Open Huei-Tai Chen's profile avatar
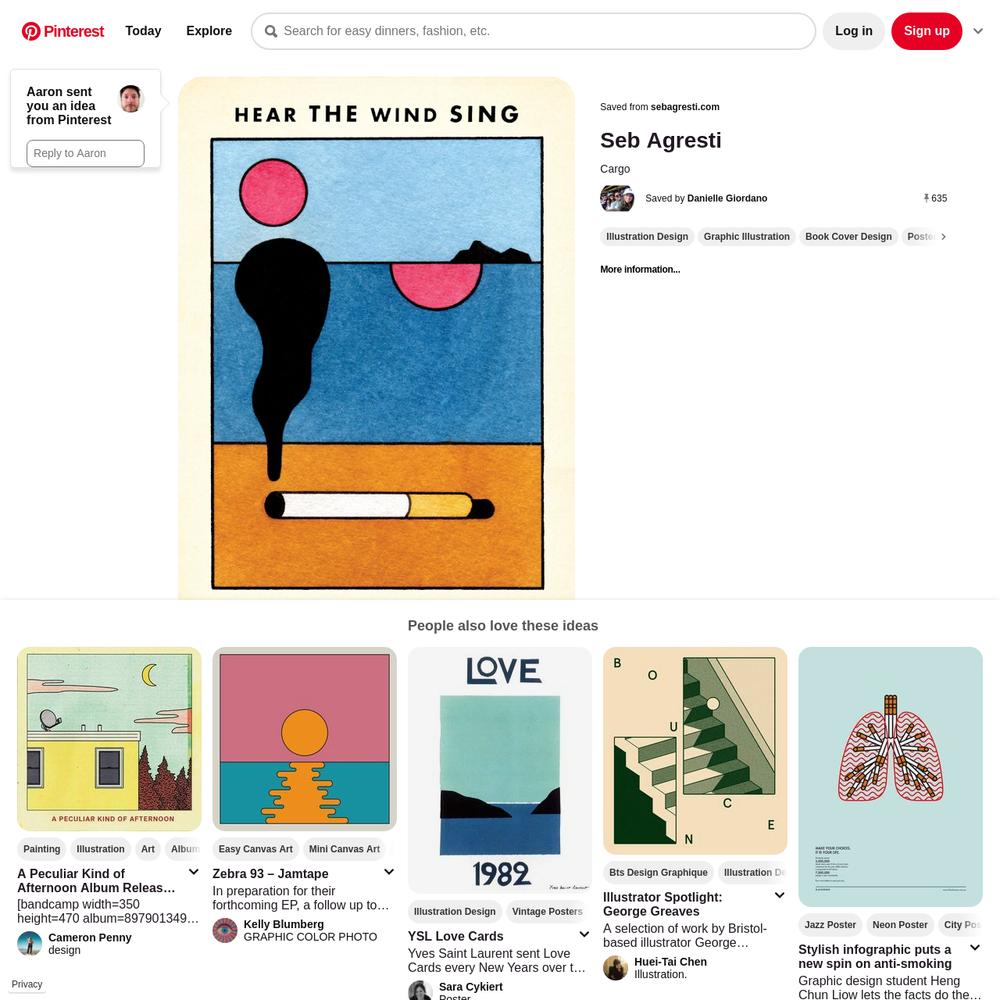The image size is (1000, 1000). [615, 968]
